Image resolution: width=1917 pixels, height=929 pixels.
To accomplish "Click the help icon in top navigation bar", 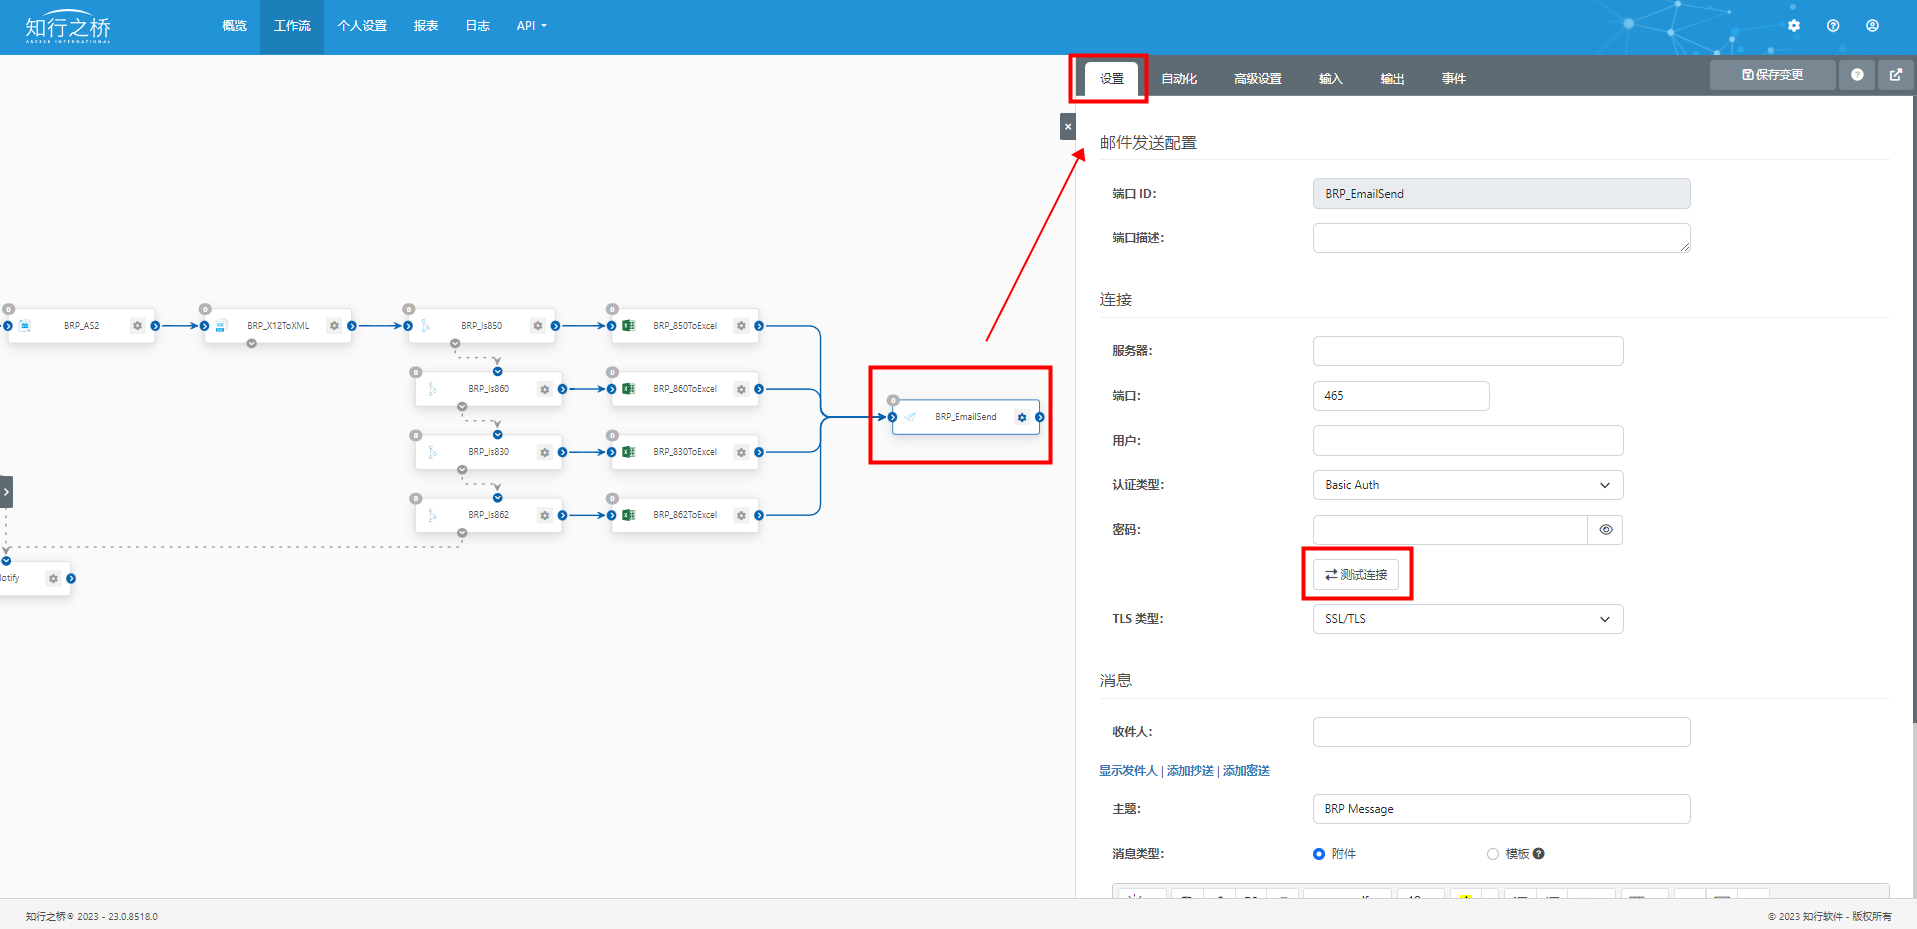I will pos(1832,26).
